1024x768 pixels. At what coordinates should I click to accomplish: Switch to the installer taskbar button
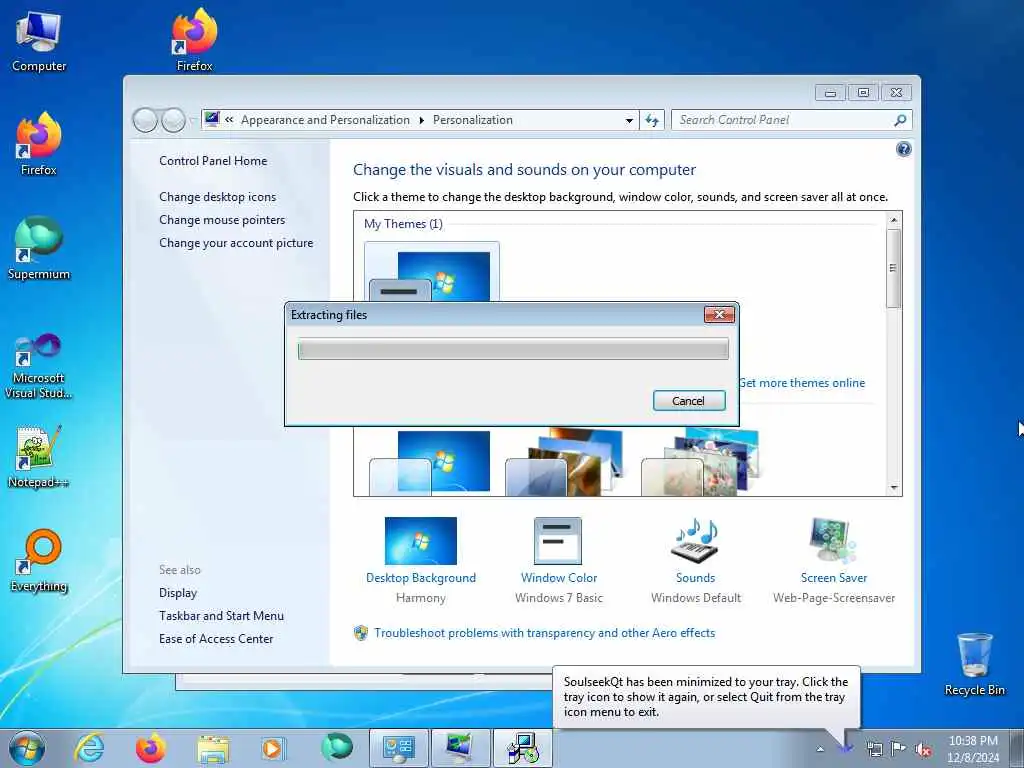click(522, 748)
